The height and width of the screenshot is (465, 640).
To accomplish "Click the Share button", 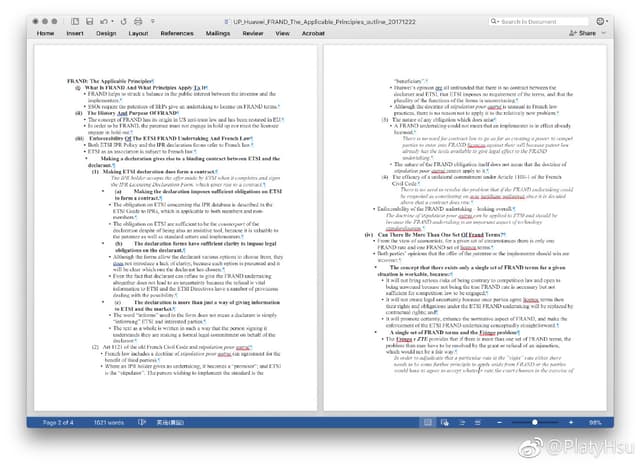I will [x=583, y=33].
